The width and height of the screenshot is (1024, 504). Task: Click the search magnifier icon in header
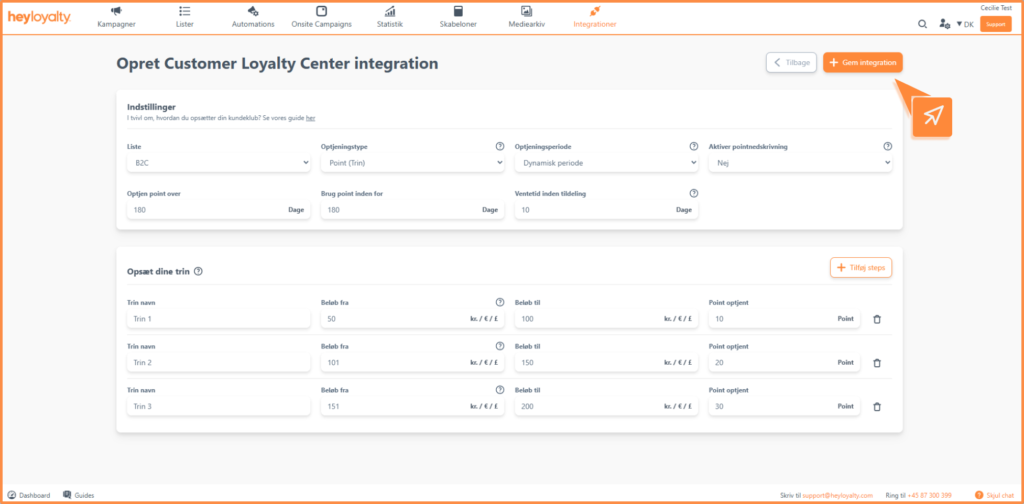[x=922, y=24]
